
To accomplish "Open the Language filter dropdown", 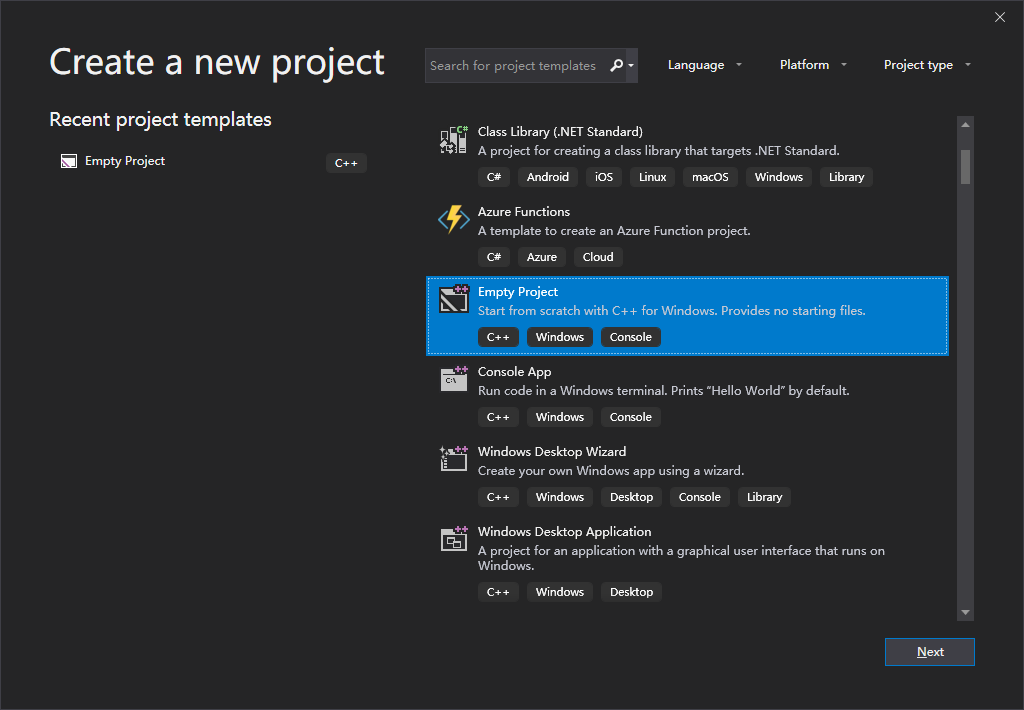I will pos(705,64).
